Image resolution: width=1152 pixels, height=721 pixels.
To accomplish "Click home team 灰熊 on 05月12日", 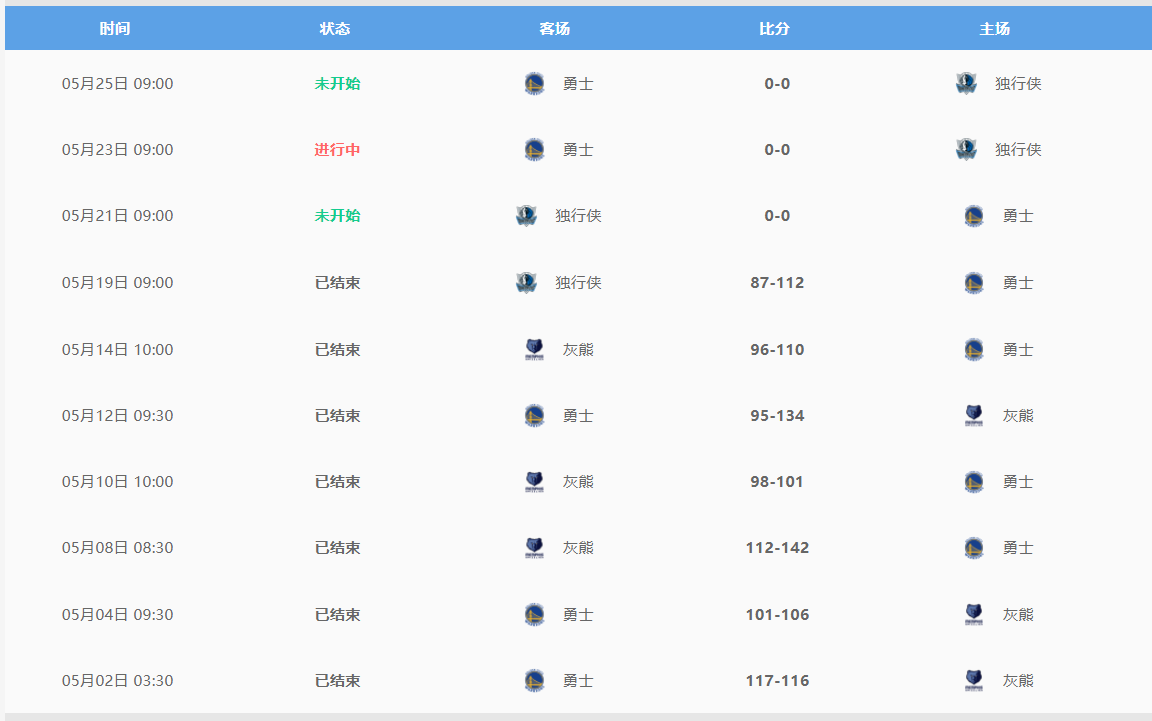I will pyautogui.click(x=1018, y=416).
